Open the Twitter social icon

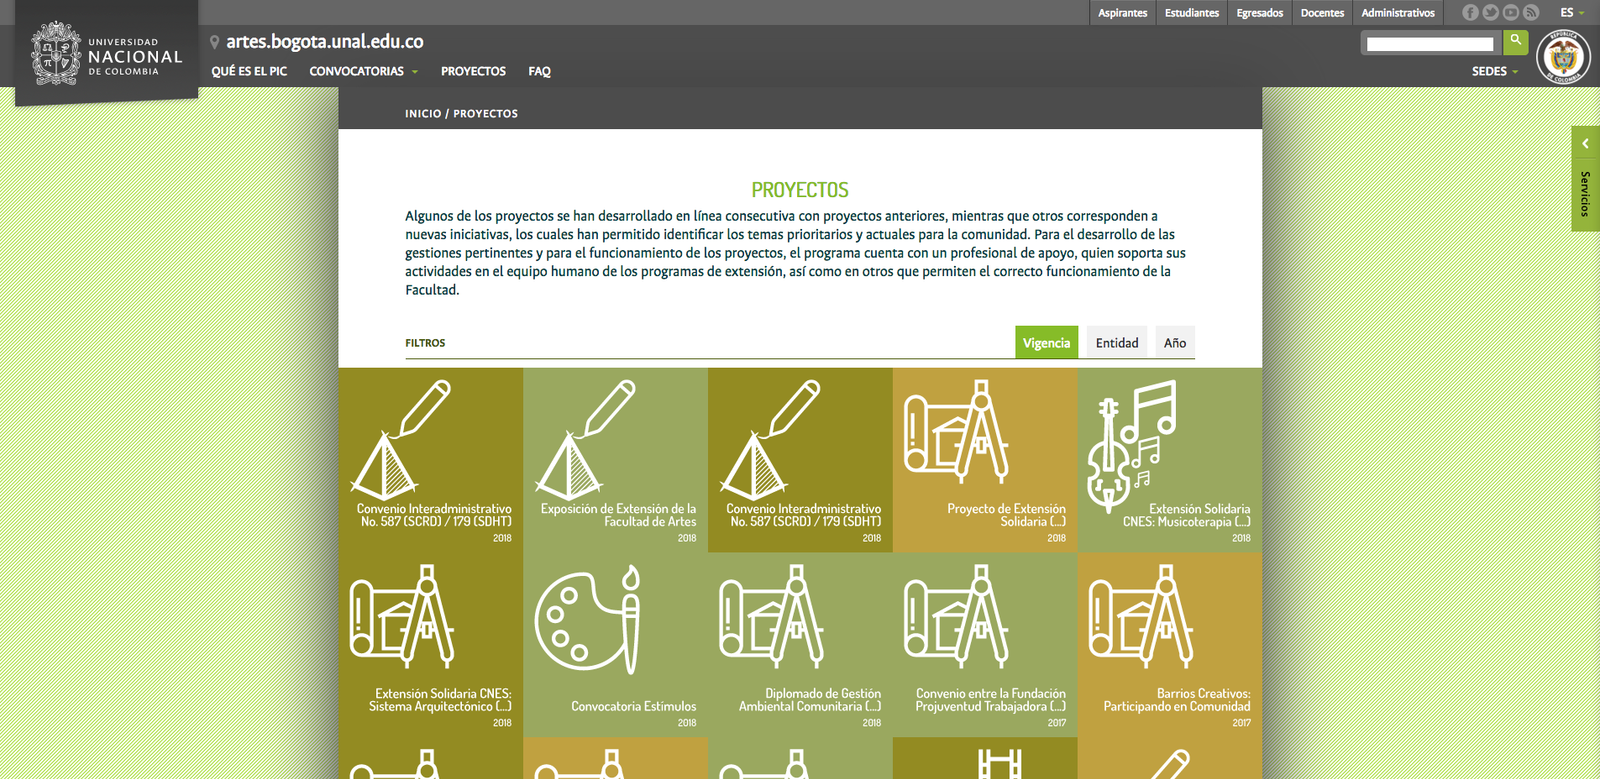click(x=1490, y=13)
